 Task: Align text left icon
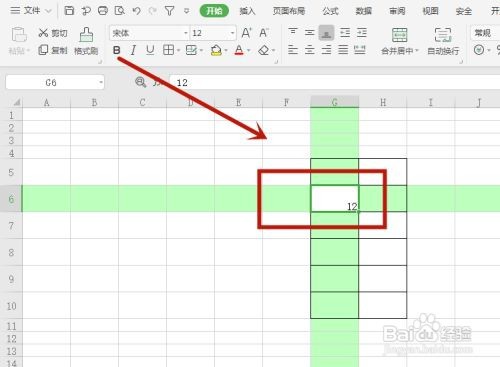(293, 50)
